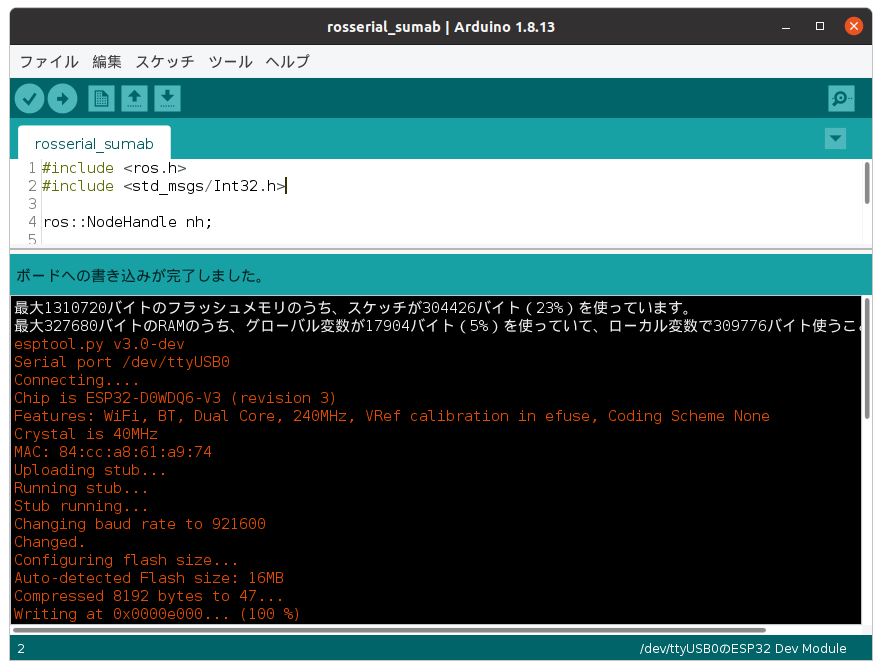882x670 pixels.
Task: Click 'Stub running...' console line
Action: point(81,506)
